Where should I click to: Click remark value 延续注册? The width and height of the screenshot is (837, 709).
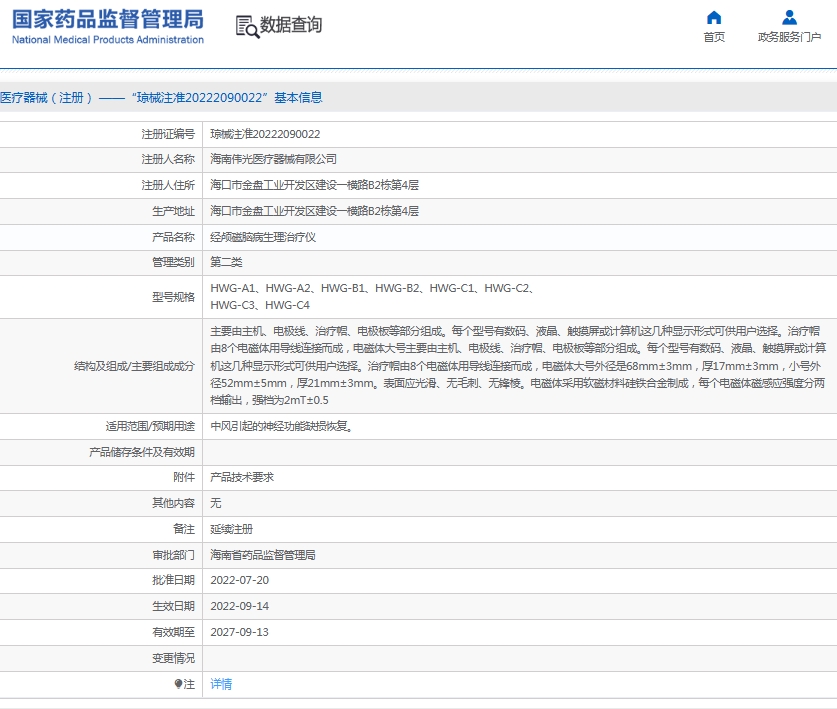(x=232, y=529)
